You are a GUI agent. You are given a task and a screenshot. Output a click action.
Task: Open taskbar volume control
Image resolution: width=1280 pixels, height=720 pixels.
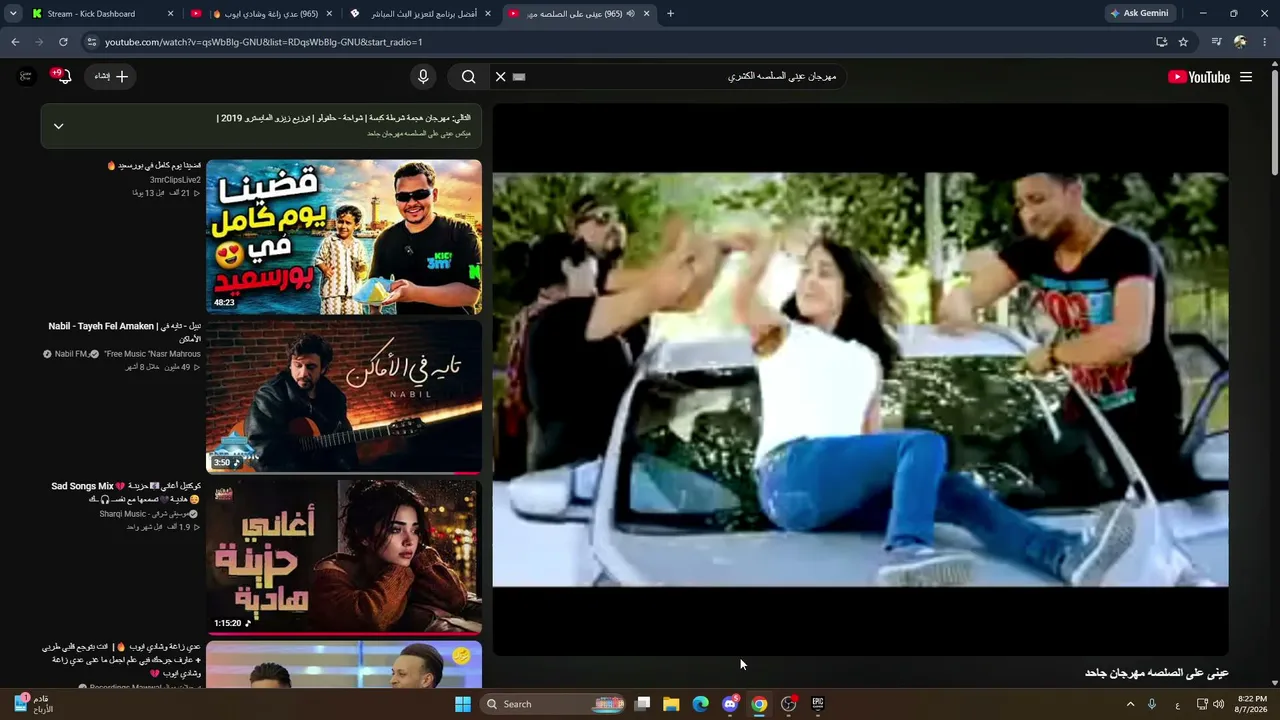coord(1218,704)
